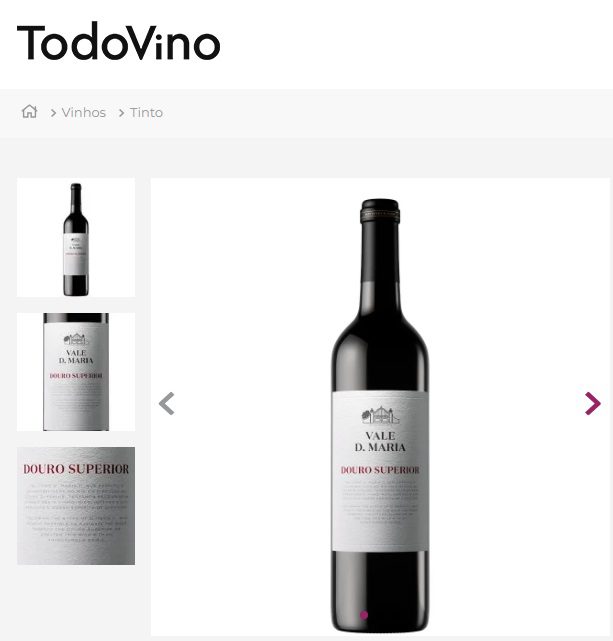
Task: Select the magenta carousel indicator dot
Action: point(364,615)
